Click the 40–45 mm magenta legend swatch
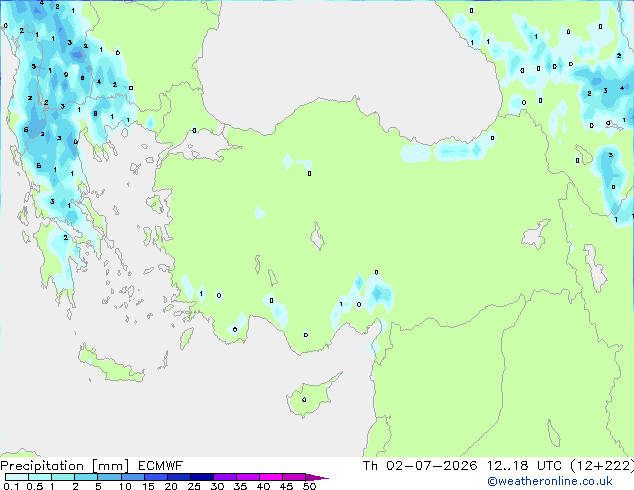 tap(271, 477)
